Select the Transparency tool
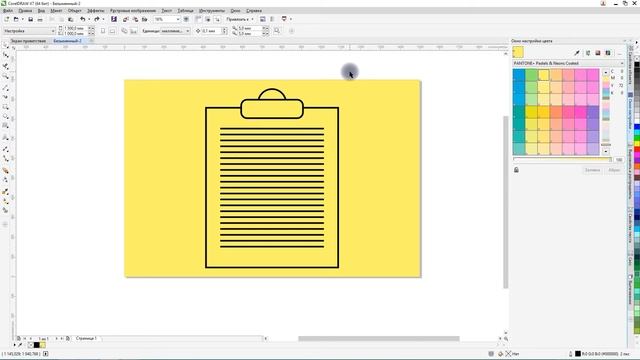The width and height of the screenshot is (640, 360). click(x=5, y=180)
